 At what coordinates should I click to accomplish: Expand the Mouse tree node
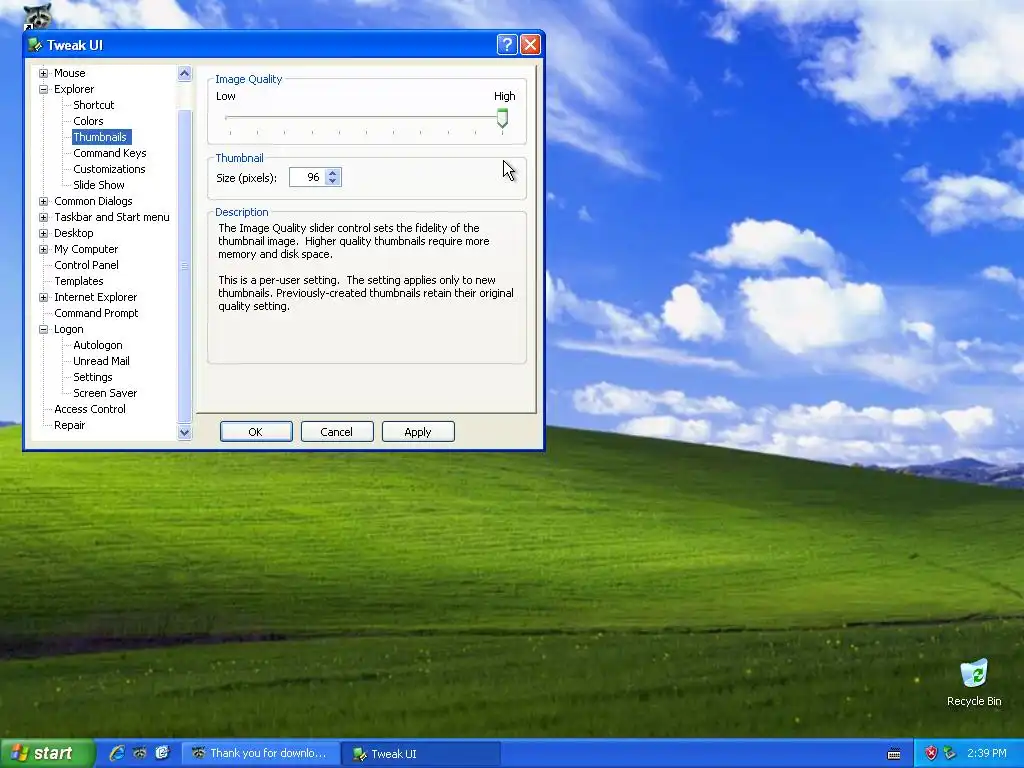44,73
